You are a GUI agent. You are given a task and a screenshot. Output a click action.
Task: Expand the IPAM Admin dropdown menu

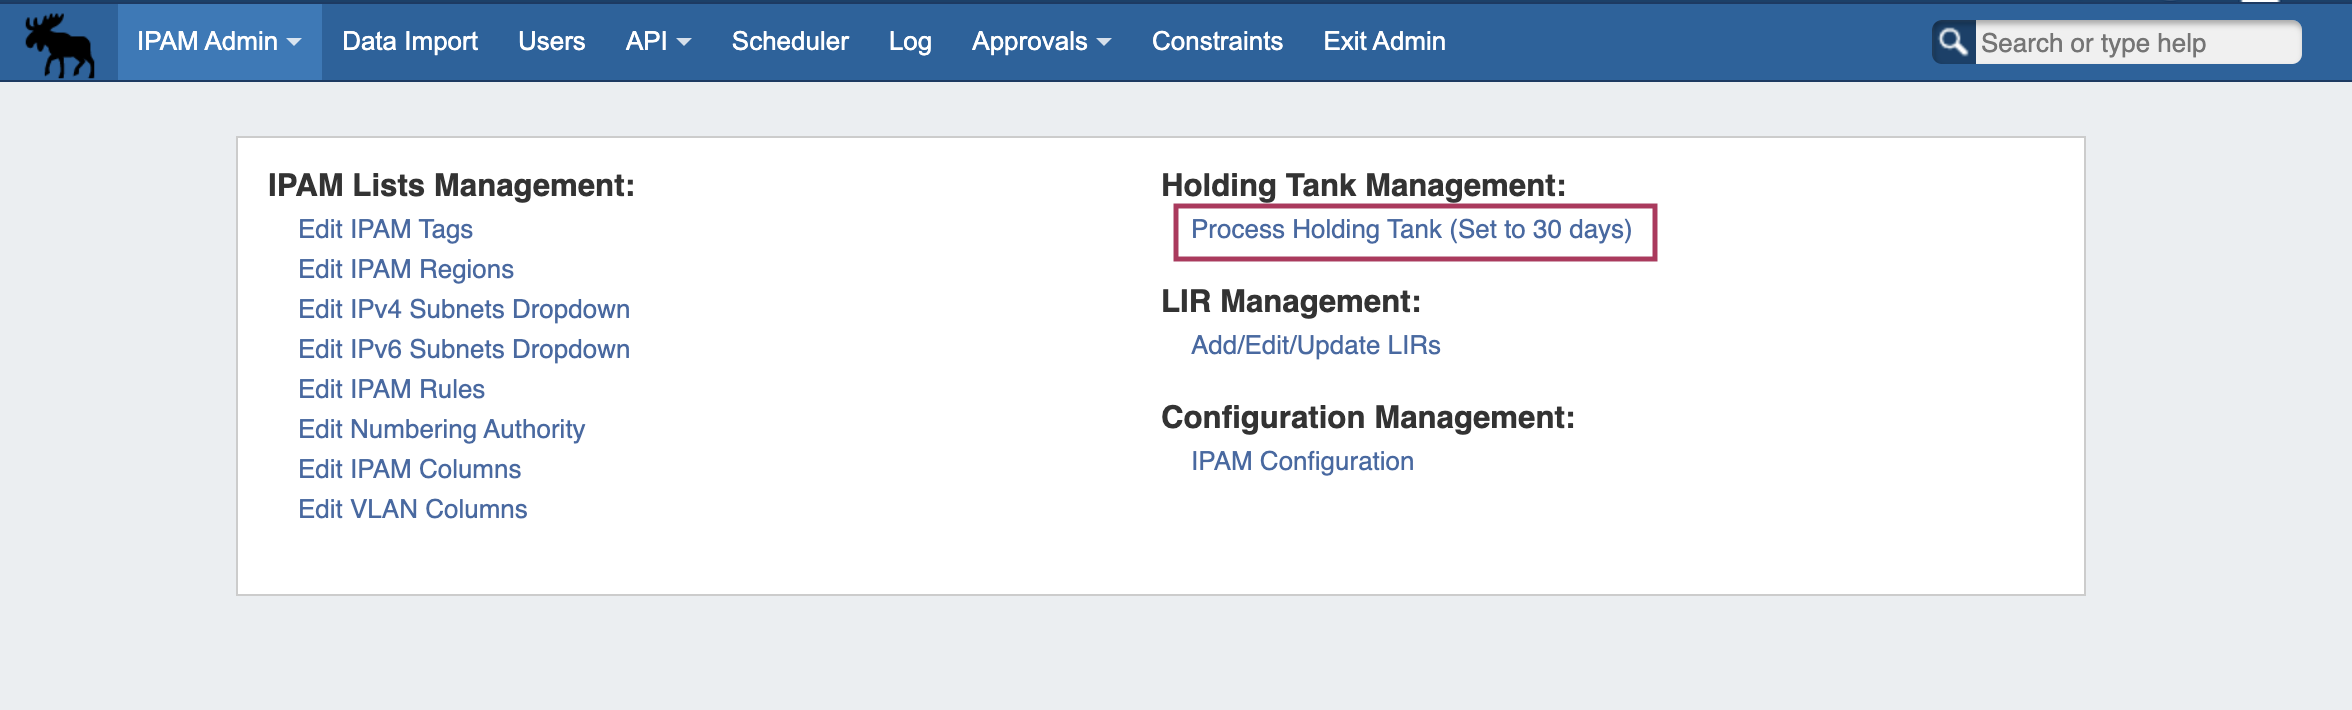[219, 41]
